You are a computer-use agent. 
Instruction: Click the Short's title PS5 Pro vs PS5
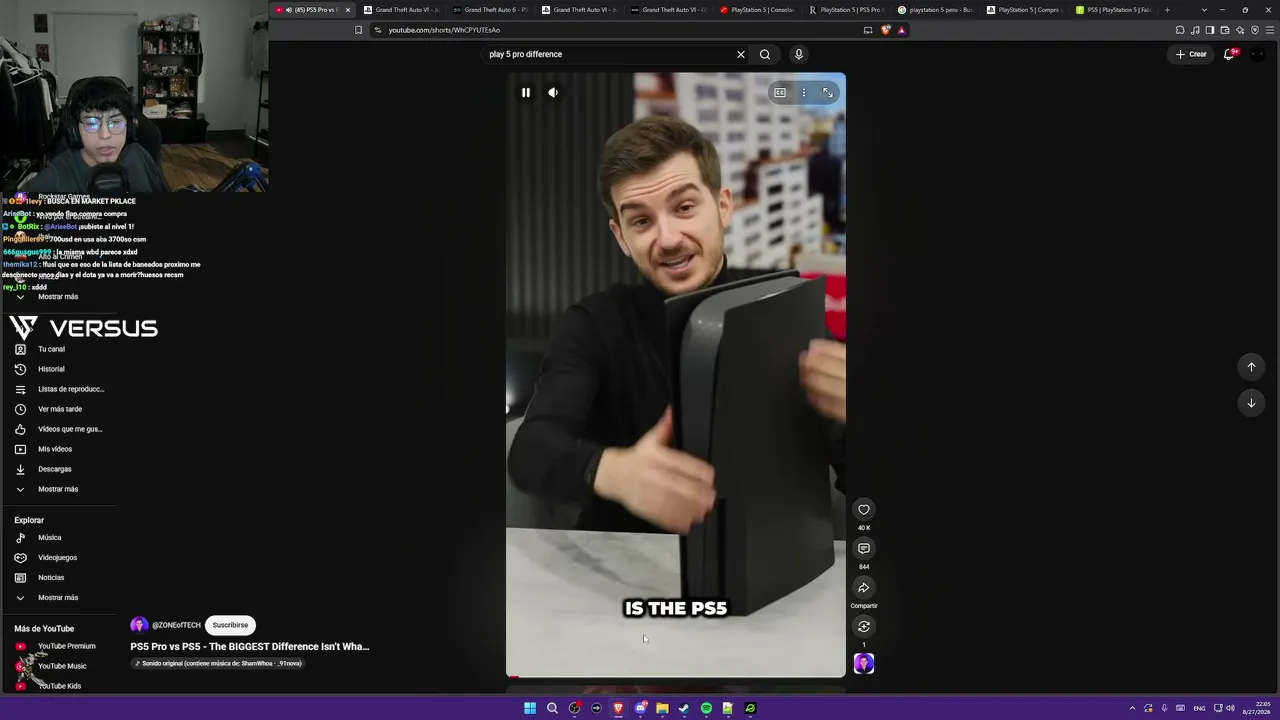(250, 647)
